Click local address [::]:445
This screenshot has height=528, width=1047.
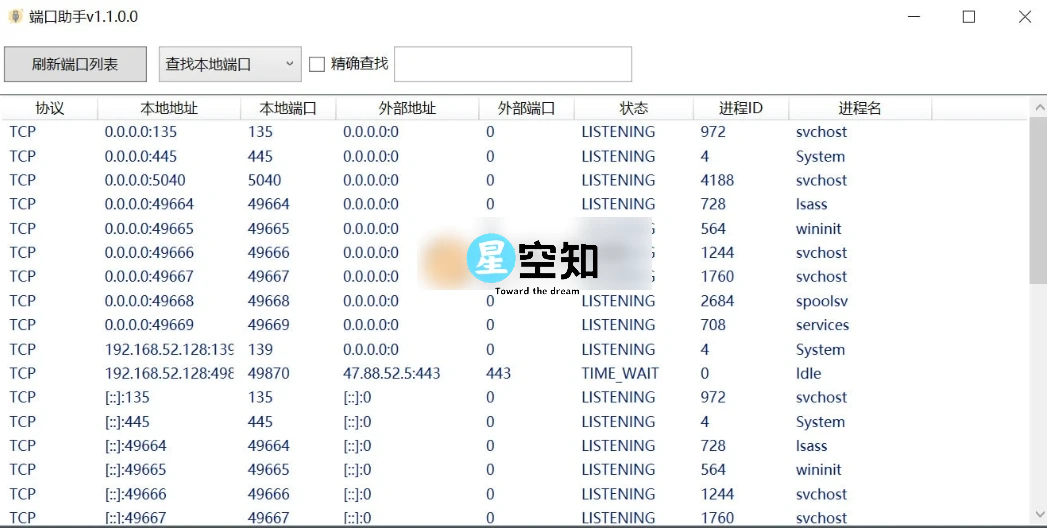coord(127,422)
